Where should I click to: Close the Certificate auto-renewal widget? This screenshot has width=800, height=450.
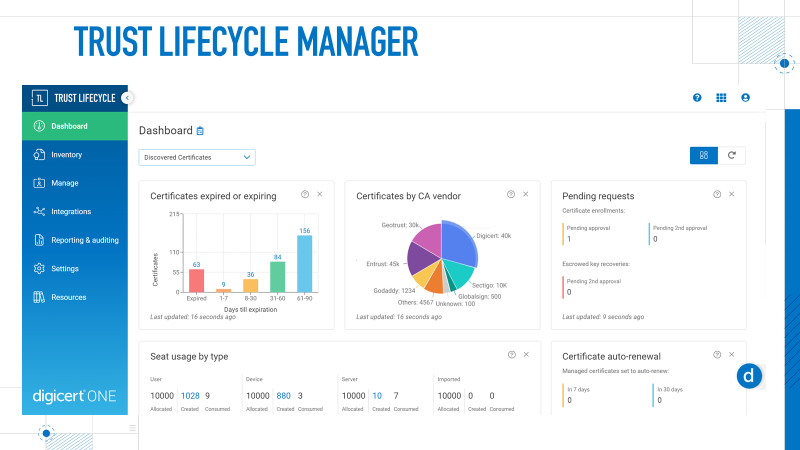coord(732,355)
